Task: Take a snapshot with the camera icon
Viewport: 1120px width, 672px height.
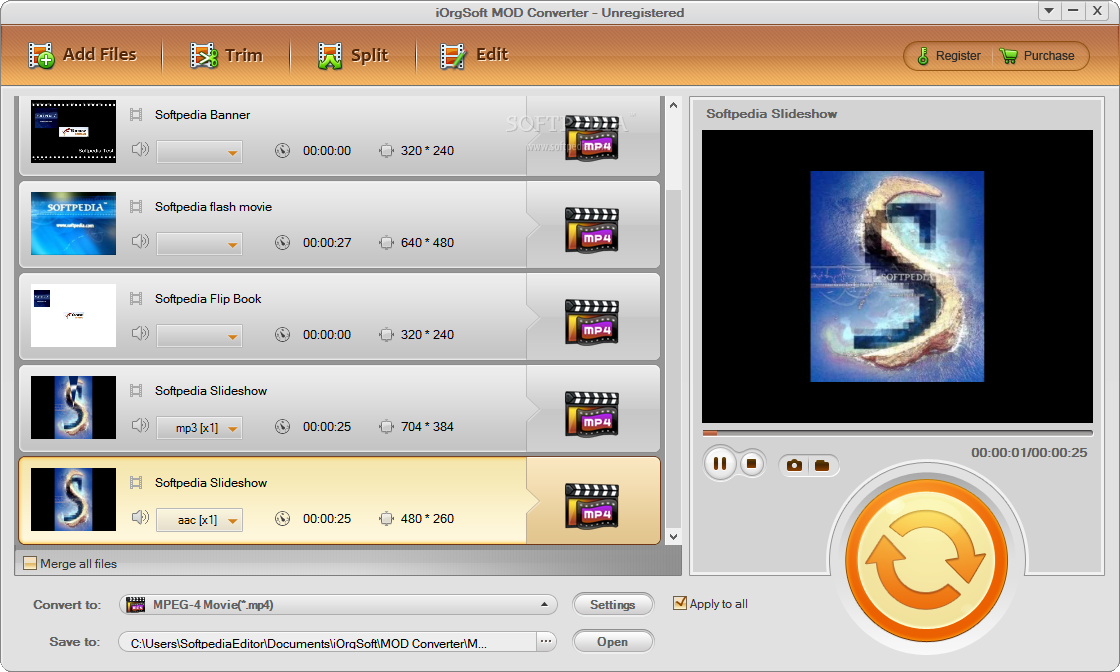Action: point(794,466)
